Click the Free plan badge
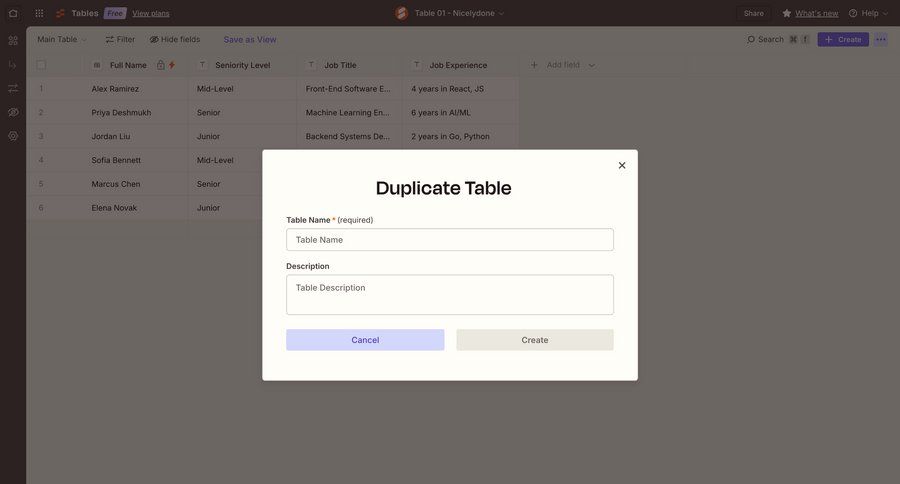Screen dimensions: 900x484 (x=115, y=13)
